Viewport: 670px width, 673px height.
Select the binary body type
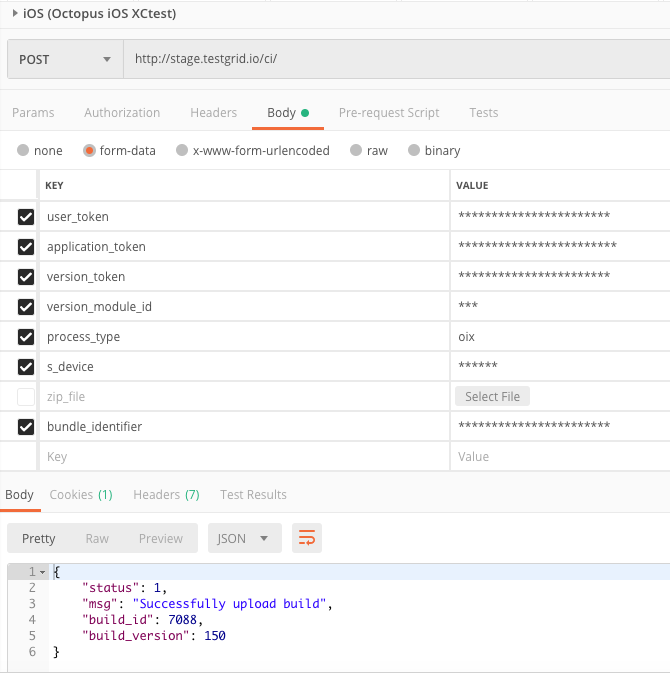point(414,150)
